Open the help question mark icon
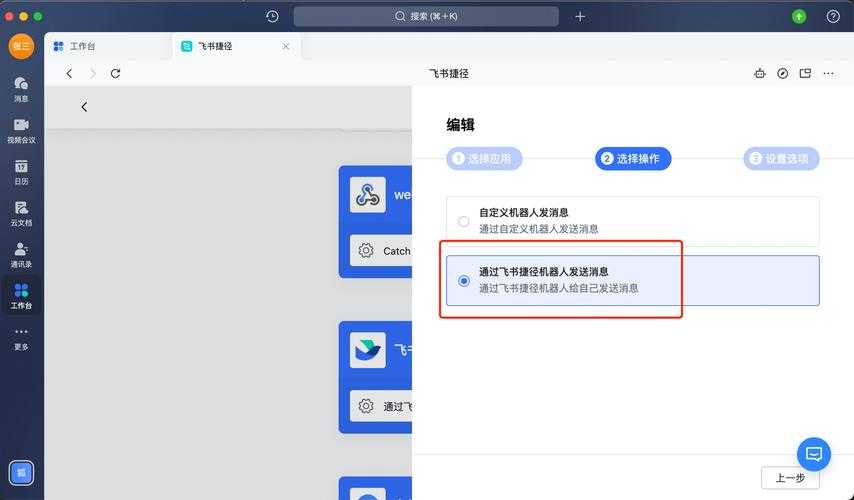 (833, 16)
